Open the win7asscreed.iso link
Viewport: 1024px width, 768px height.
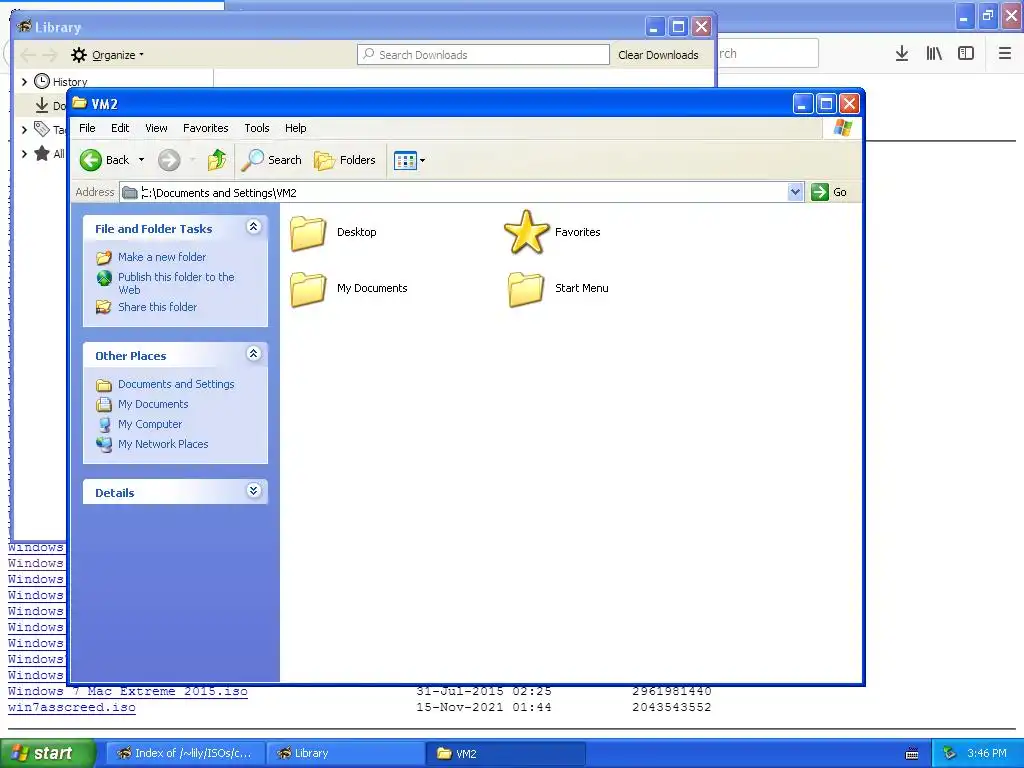pos(72,707)
